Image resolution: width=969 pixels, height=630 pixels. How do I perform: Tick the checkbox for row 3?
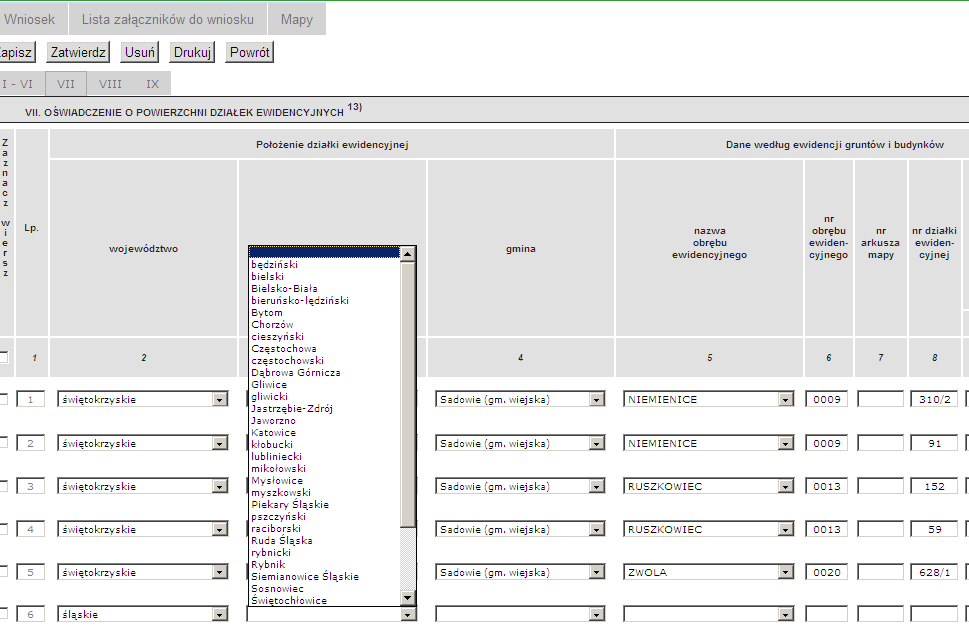(x=4, y=486)
